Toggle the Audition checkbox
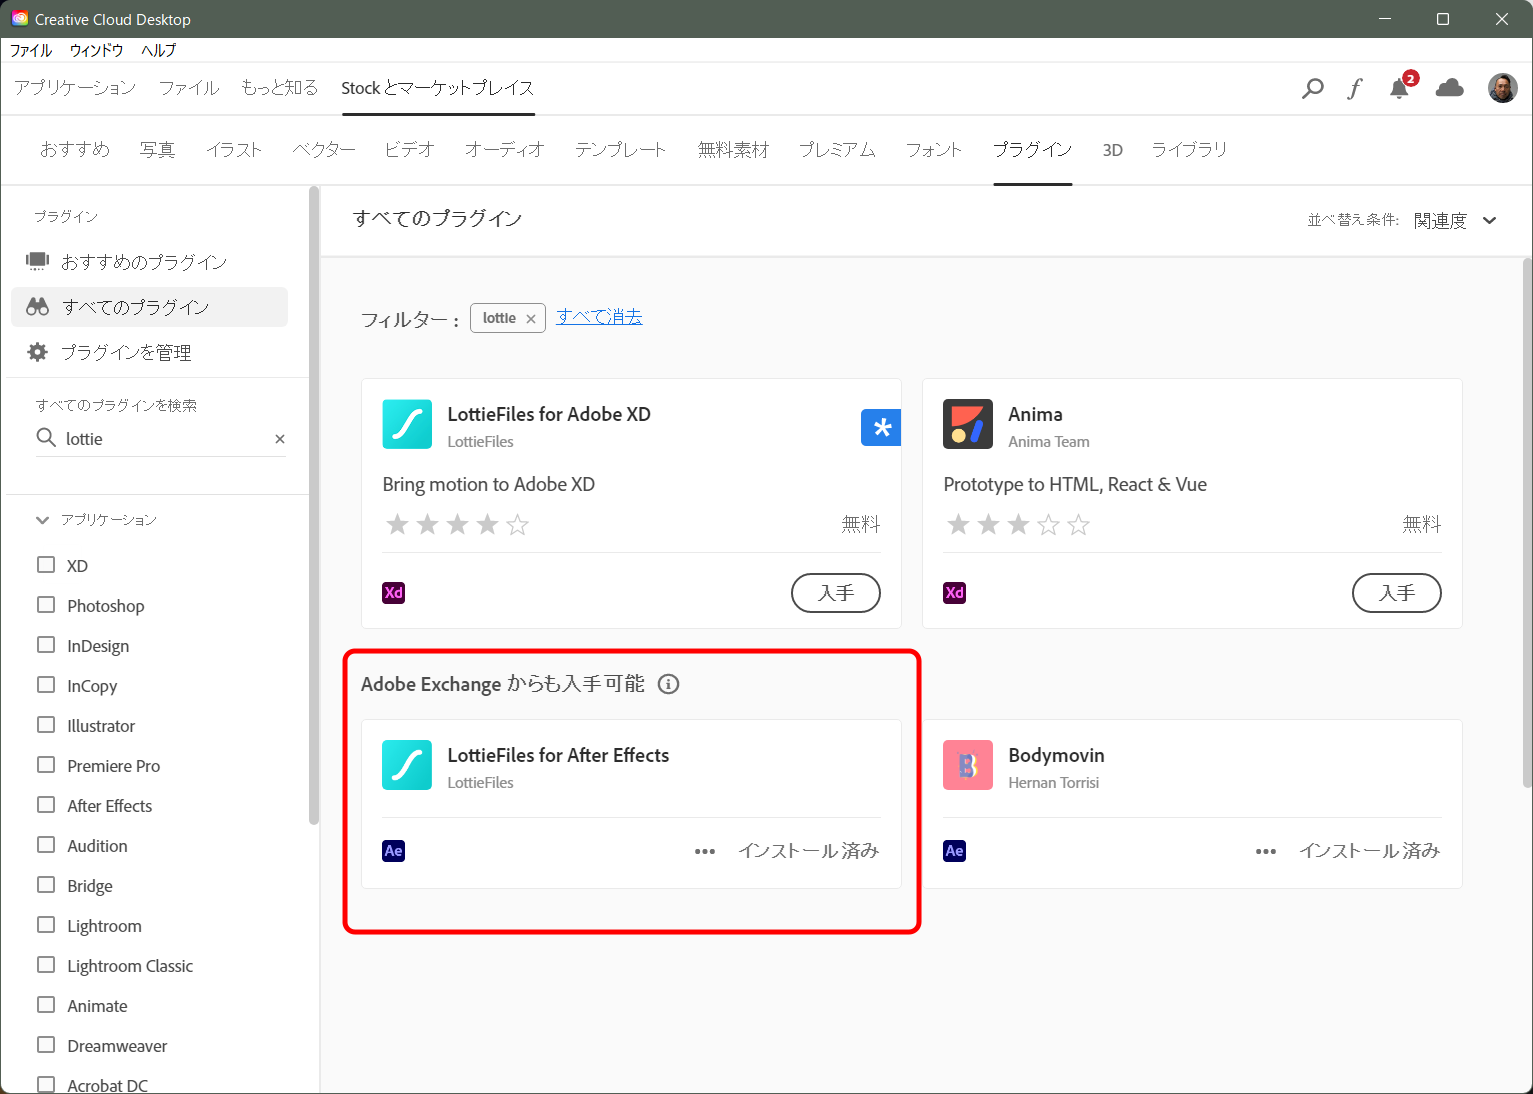Image resolution: width=1533 pixels, height=1094 pixels. tap(46, 845)
